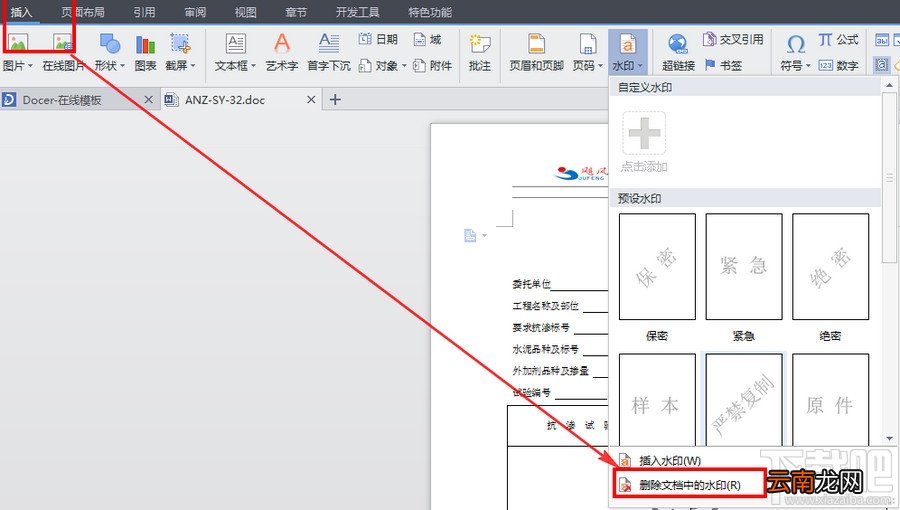Viewport: 900px width, 510px height.
Task: Expand the 图片 dropdown arrow
Action: [x=30, y=65]
